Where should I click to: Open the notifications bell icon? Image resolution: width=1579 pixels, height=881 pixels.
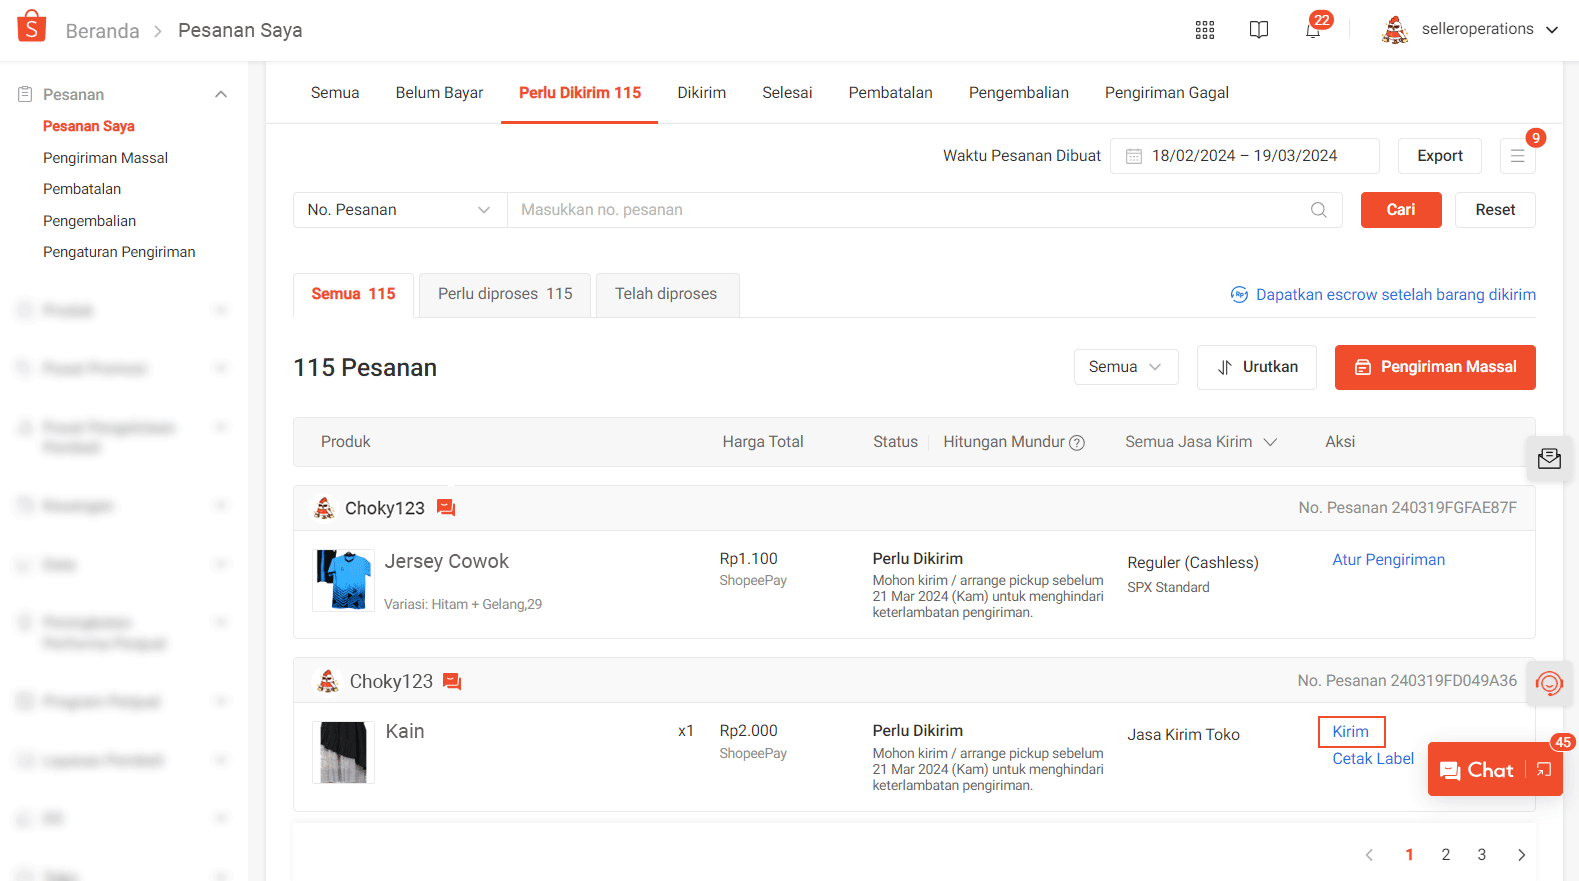point(1312,30)
